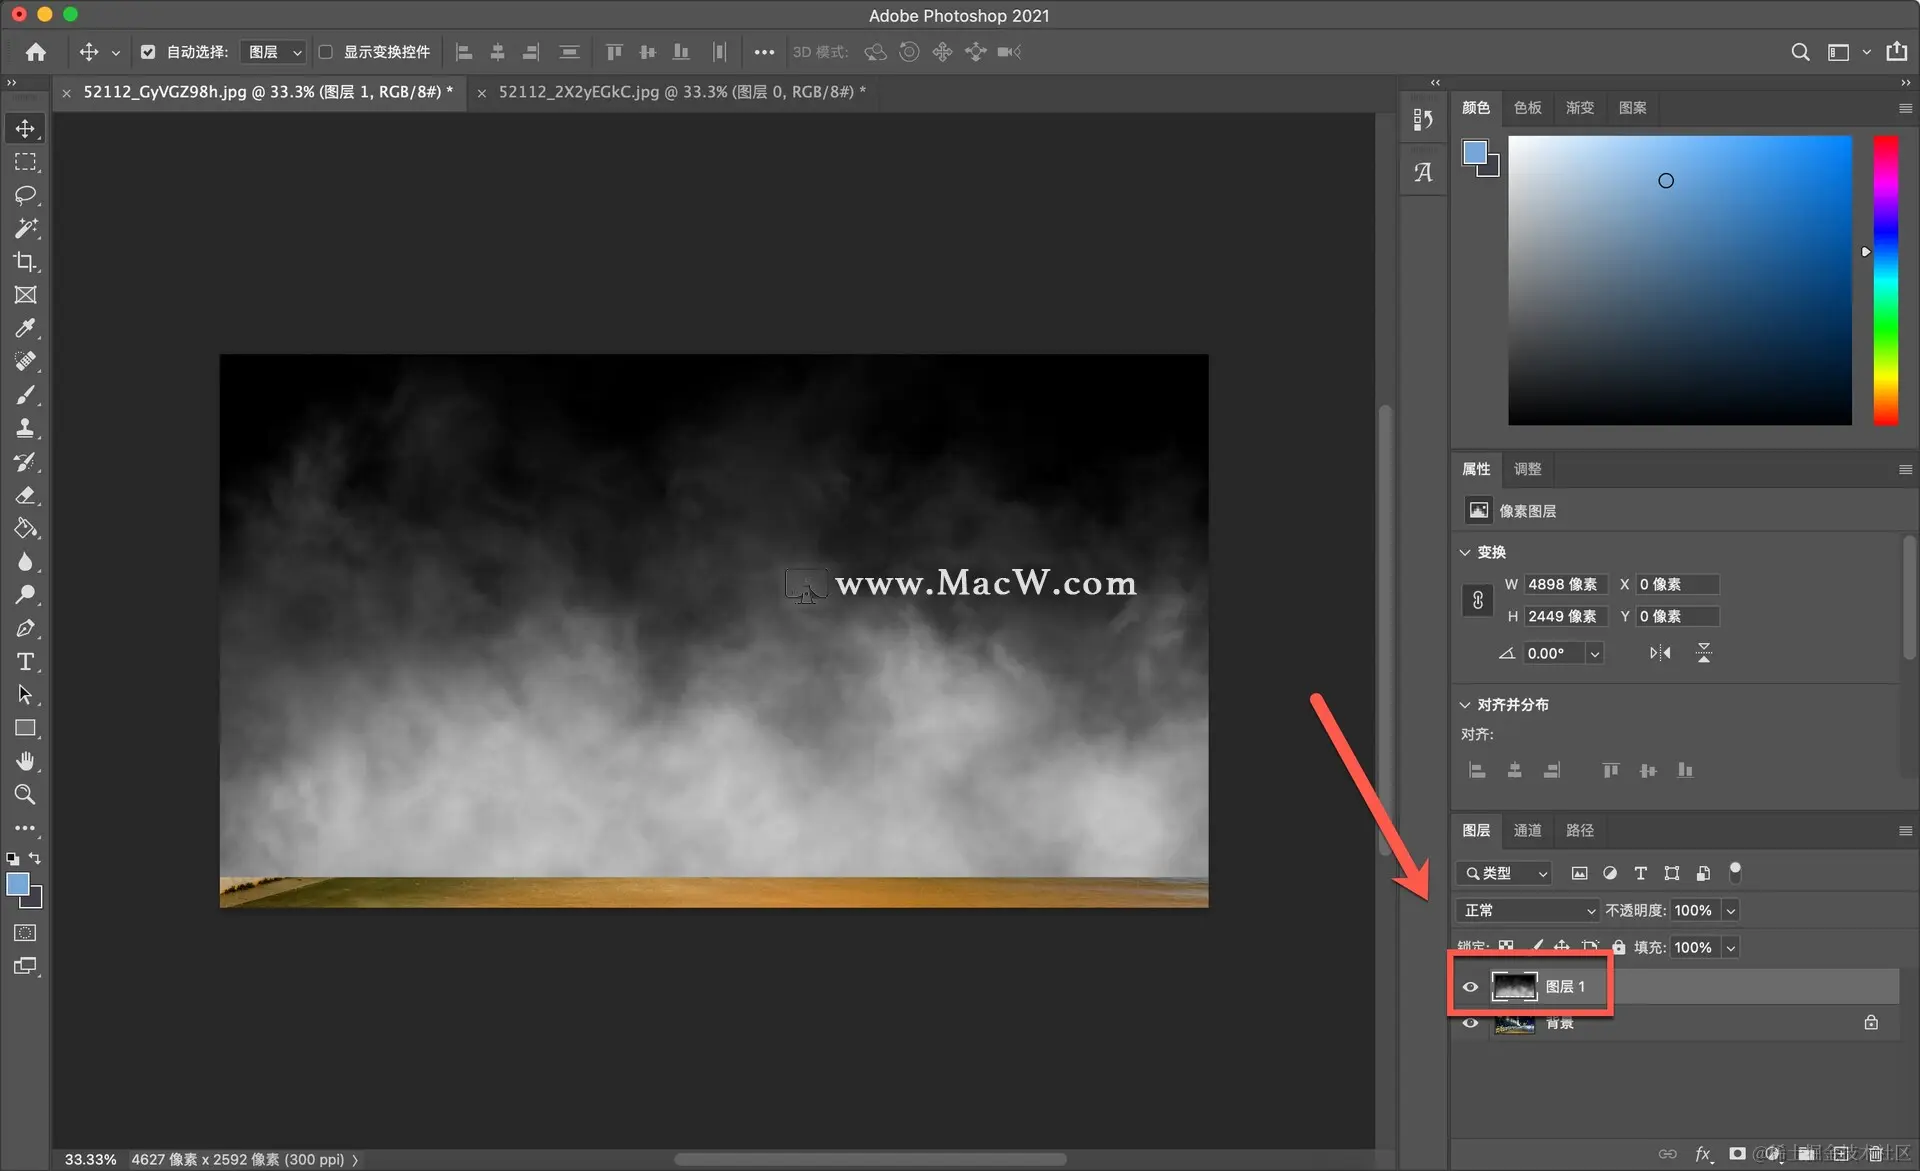Select the Lasso tool
This screenshot has height=1171, width=1920.
click(25, 195)
